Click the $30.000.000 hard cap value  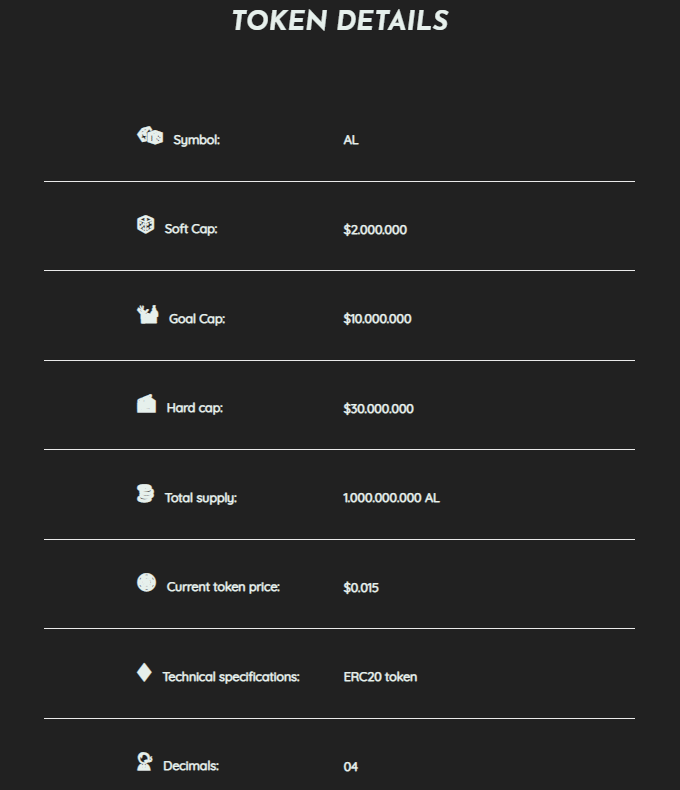click(x=379, y=409)
